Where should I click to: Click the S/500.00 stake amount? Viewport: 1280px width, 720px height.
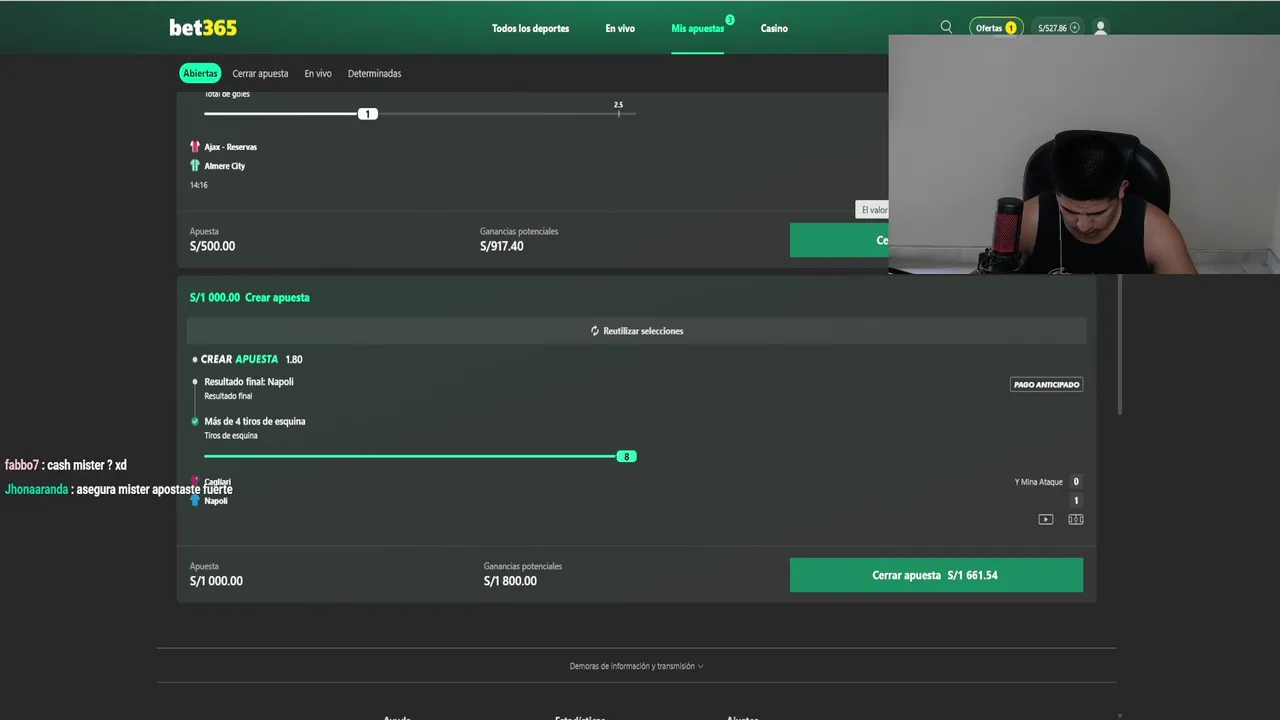[x=212, y=246]
